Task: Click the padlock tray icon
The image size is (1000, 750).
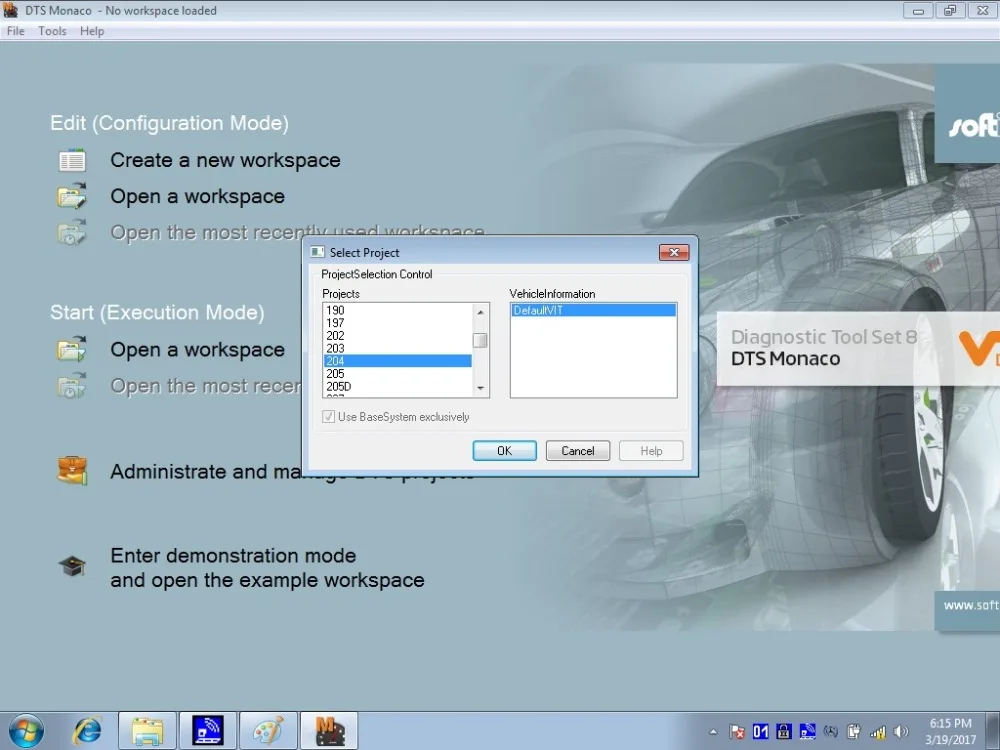Action: click(784, 732)
